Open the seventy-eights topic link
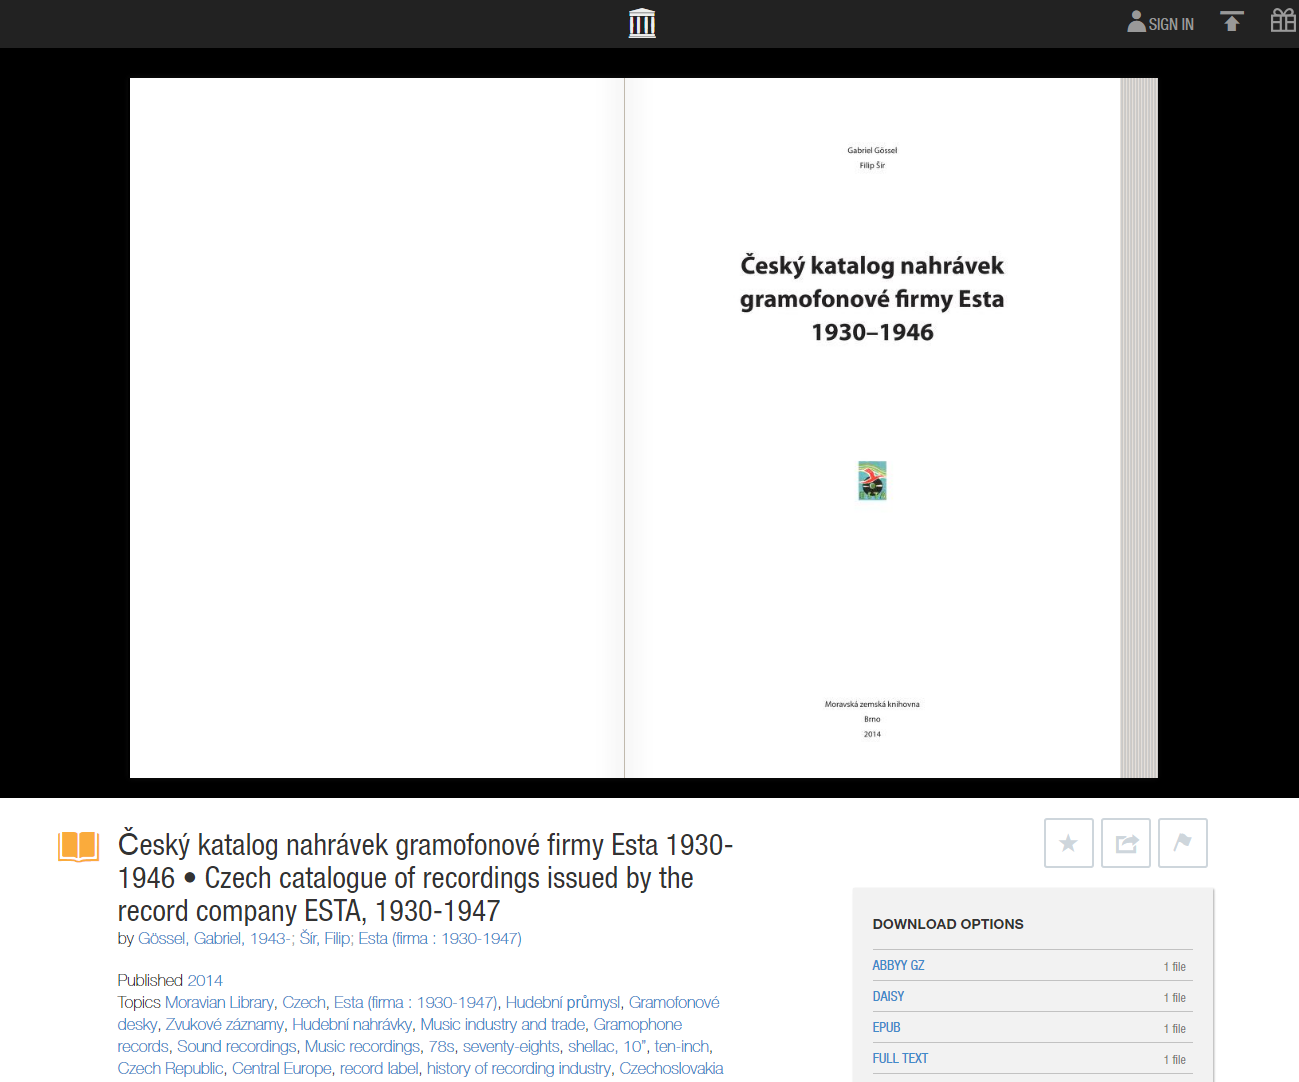The image size is (1299, 1082). click(511, 1046)
